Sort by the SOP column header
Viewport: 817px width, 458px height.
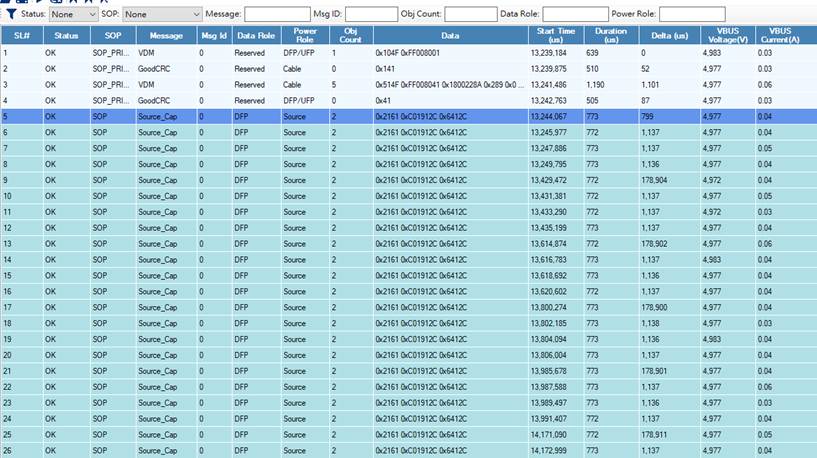[113, 35]
